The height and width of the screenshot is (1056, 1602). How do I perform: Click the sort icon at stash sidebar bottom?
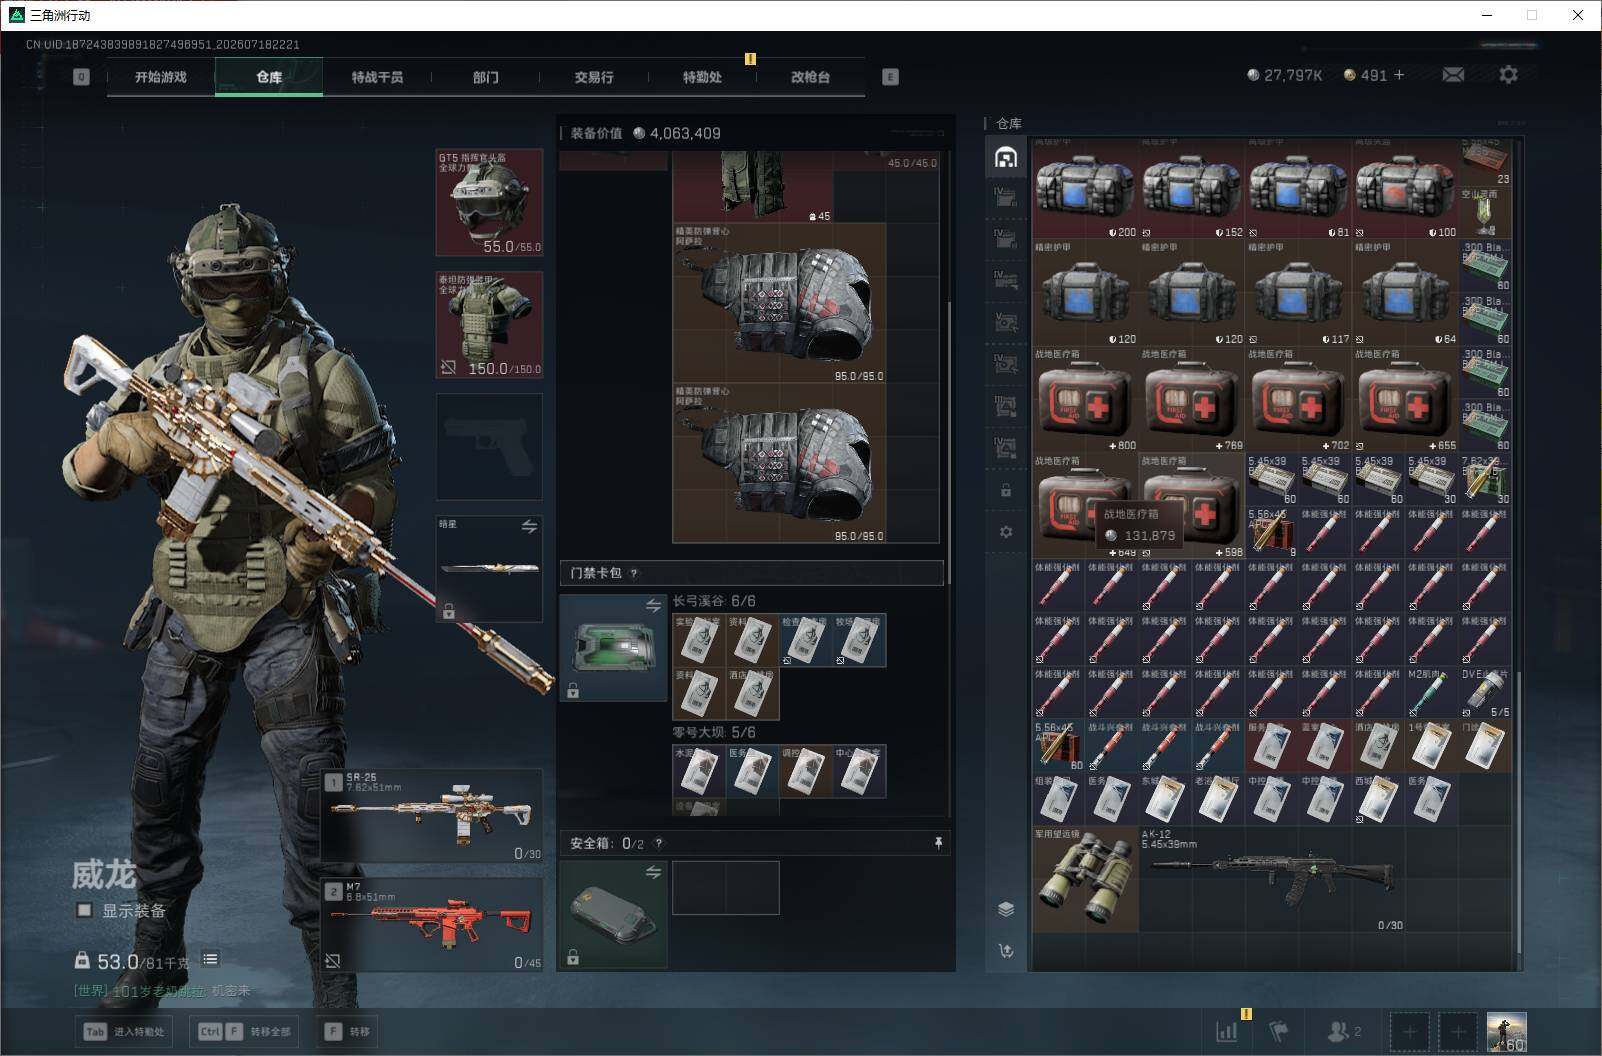(1006, 950)
